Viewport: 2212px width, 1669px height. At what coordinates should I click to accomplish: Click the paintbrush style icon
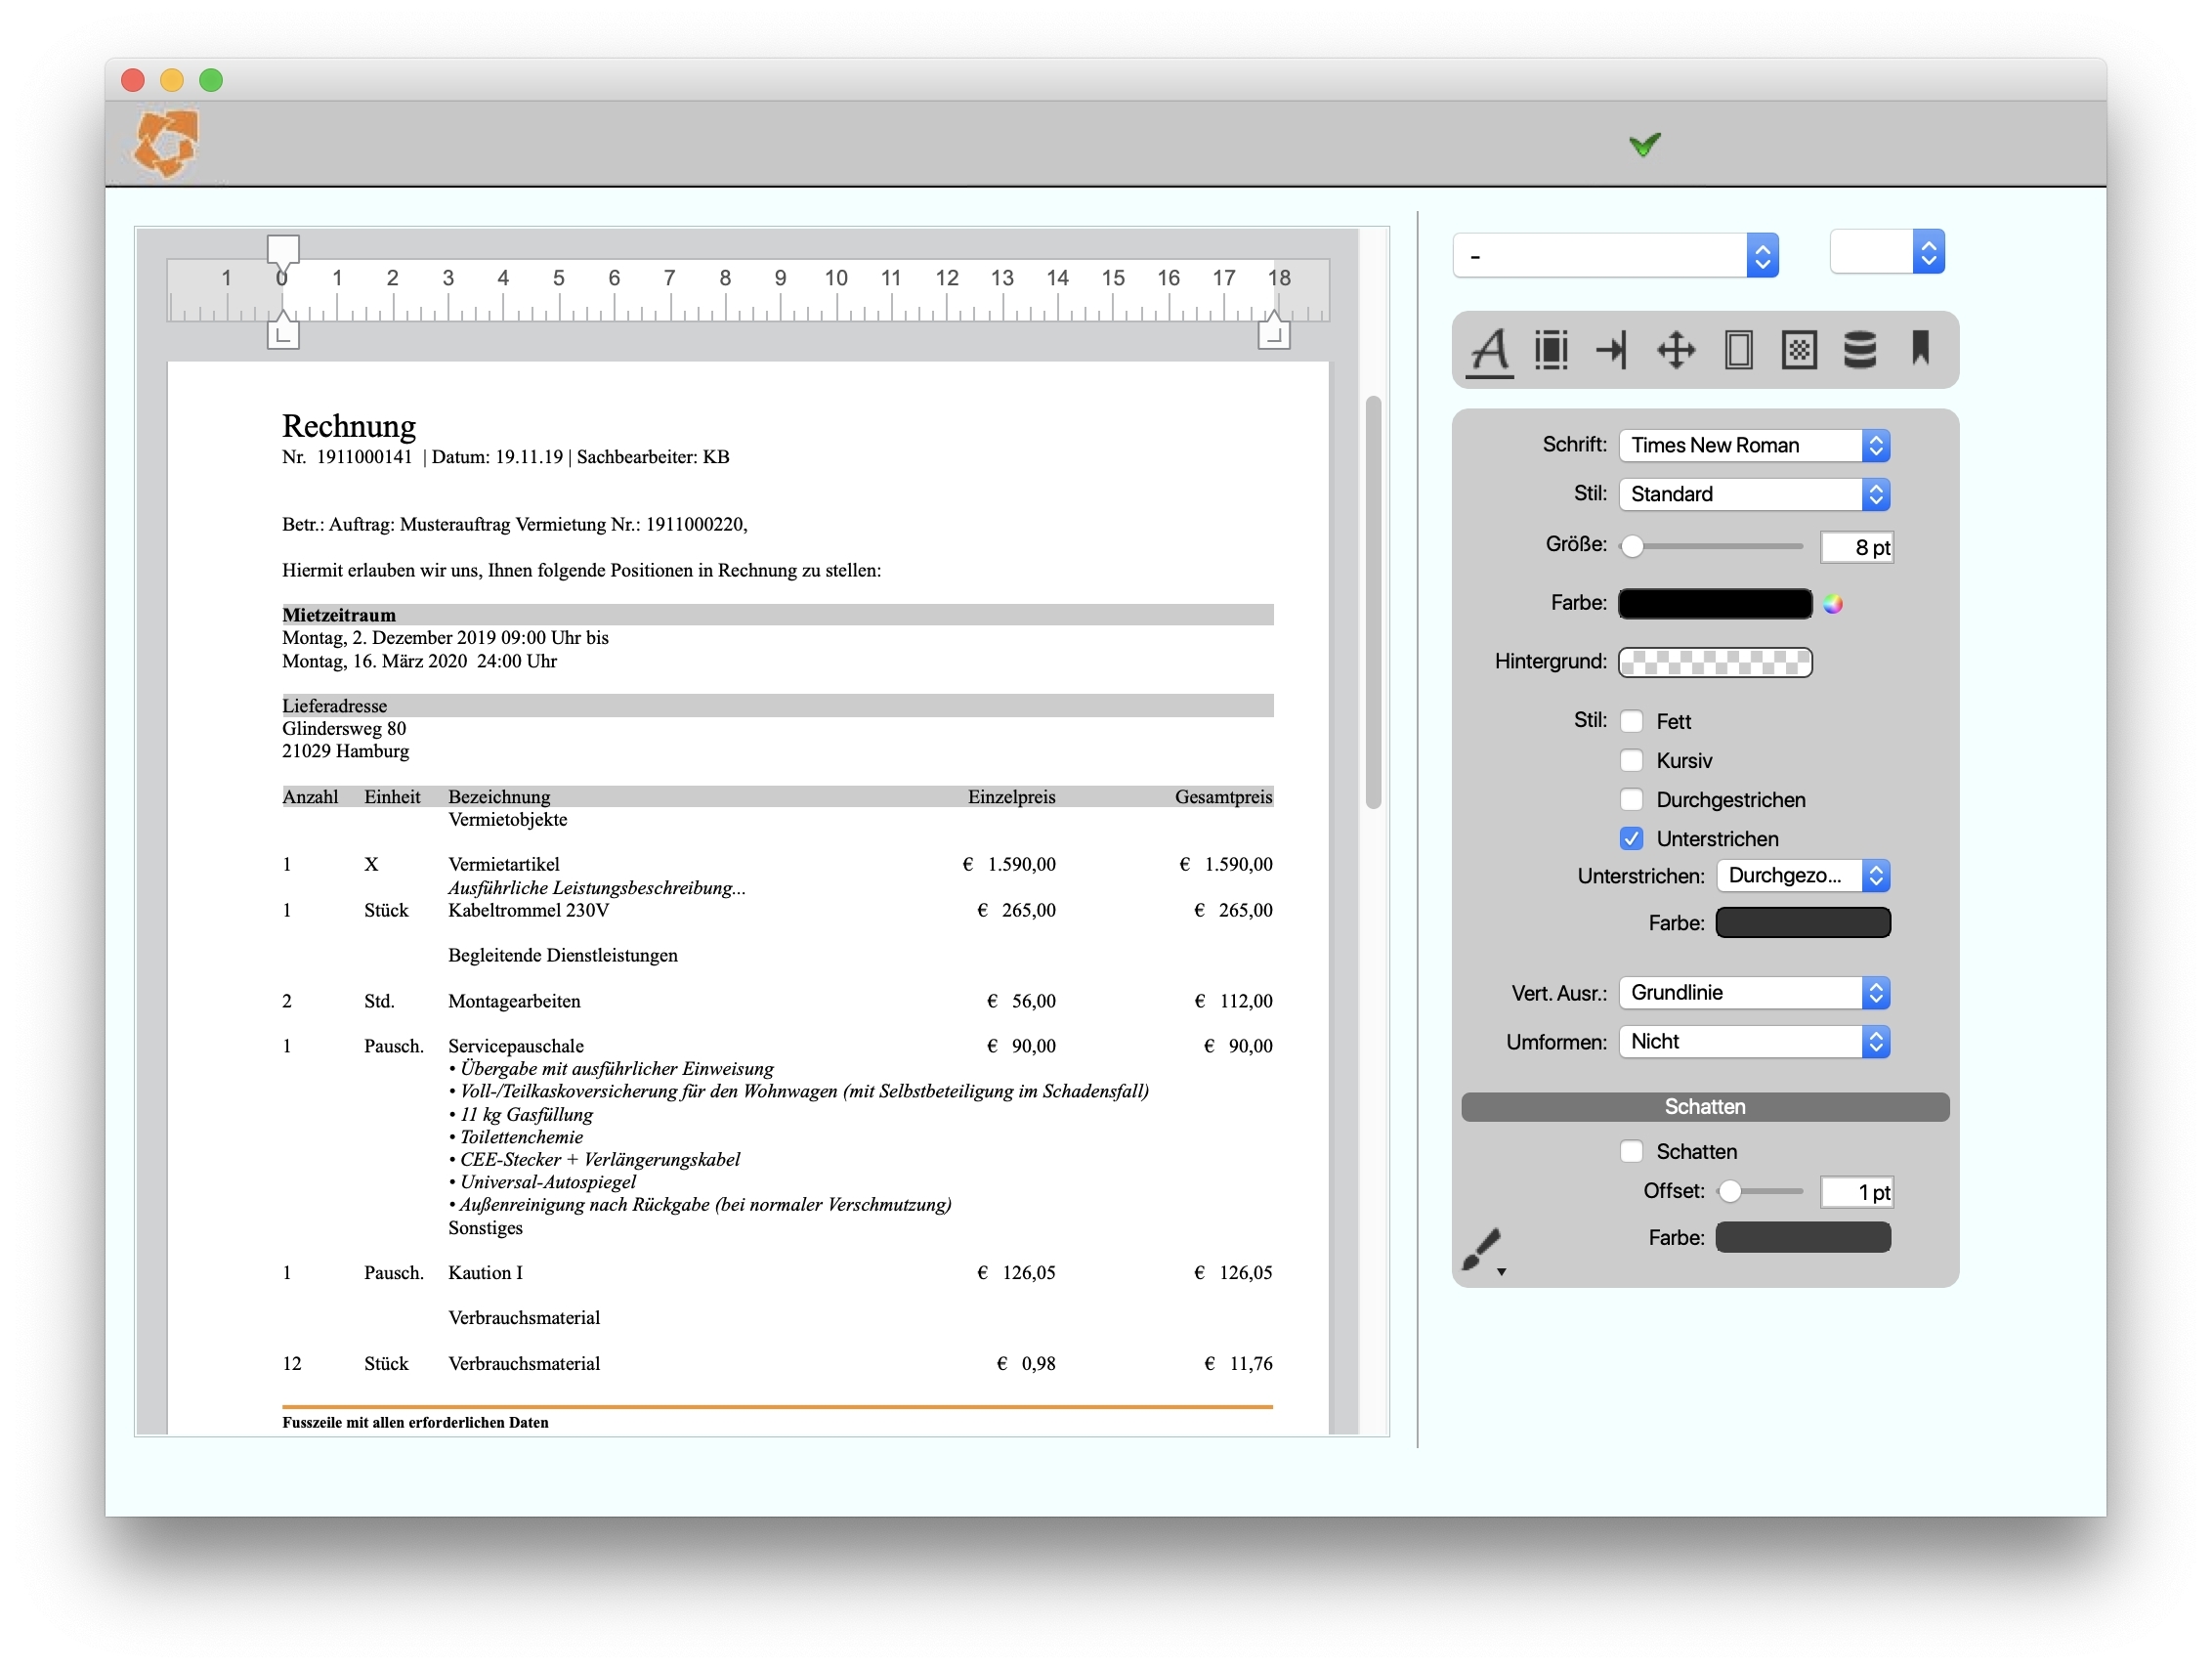point(1481,1249)
